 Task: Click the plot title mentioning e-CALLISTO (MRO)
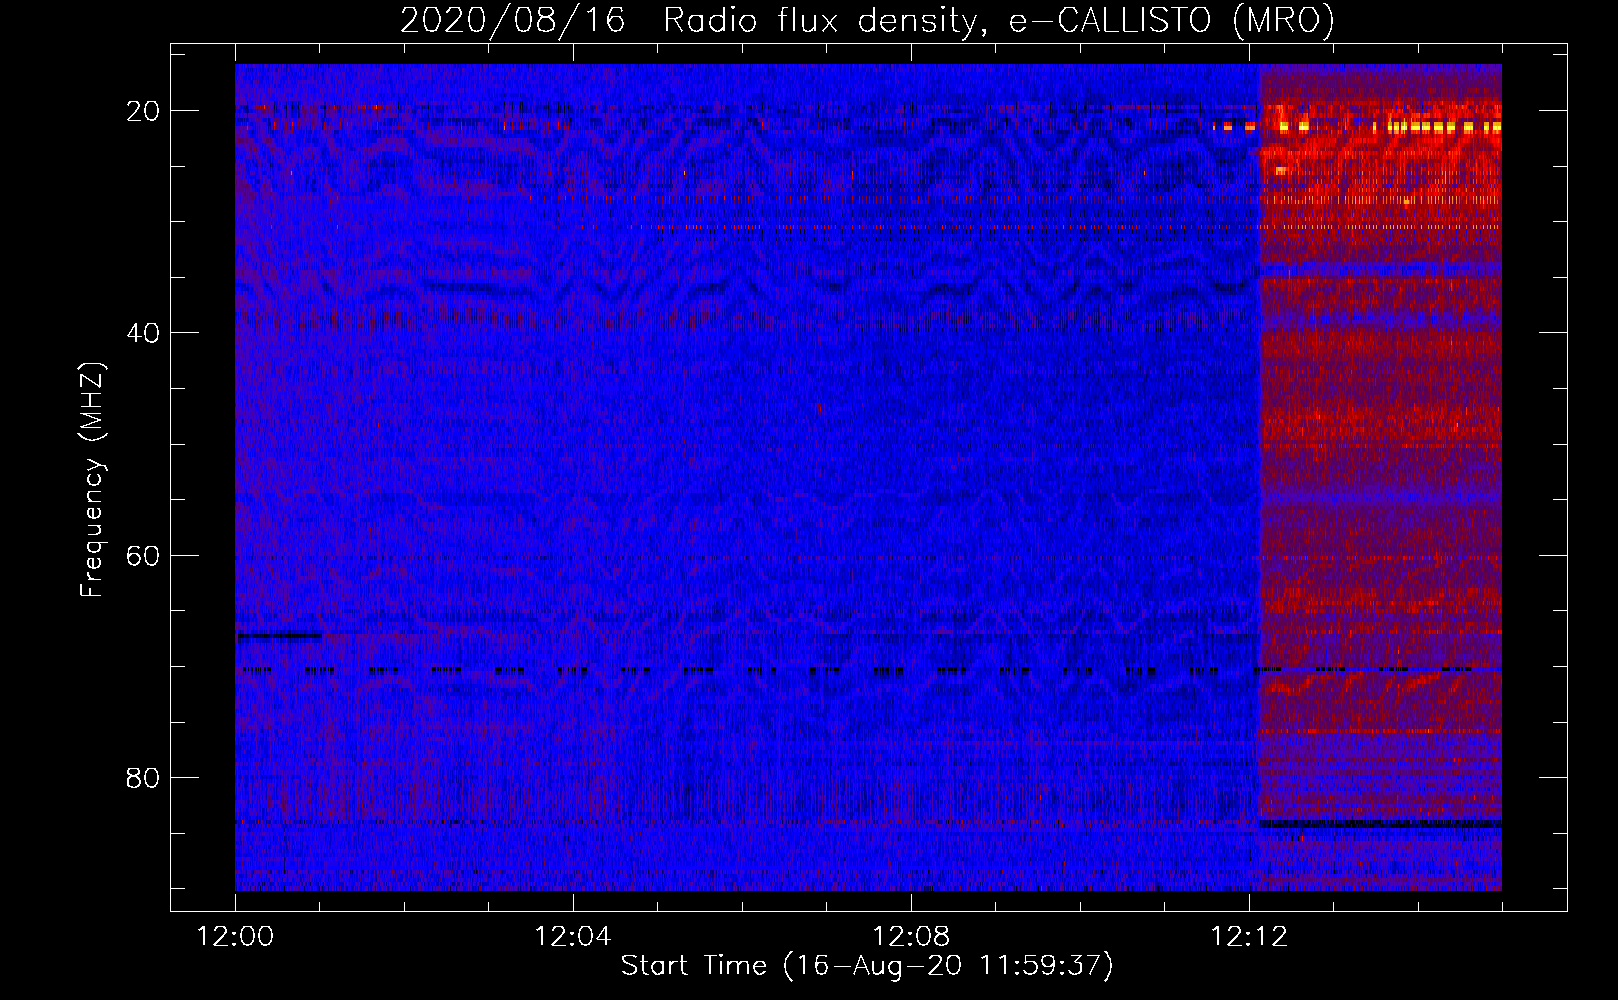point(867,20)
